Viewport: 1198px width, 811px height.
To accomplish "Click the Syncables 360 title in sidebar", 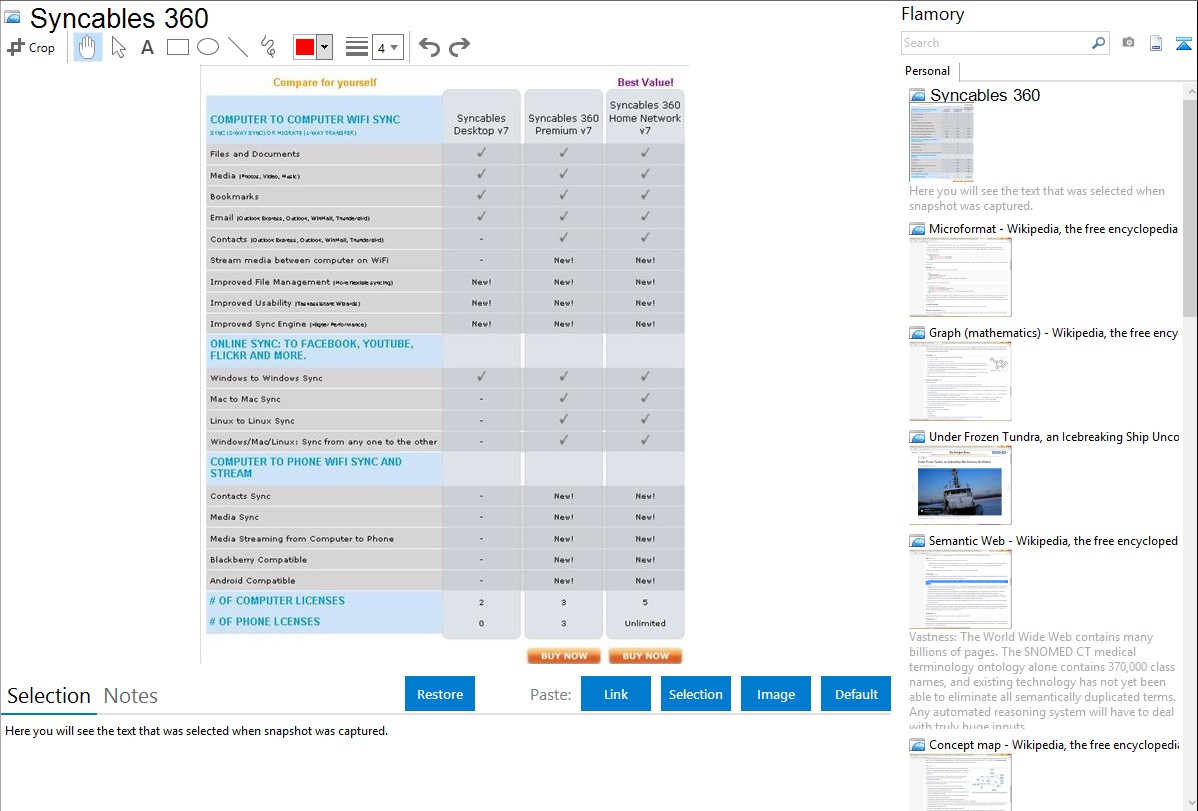I will (x=985, y=96).
